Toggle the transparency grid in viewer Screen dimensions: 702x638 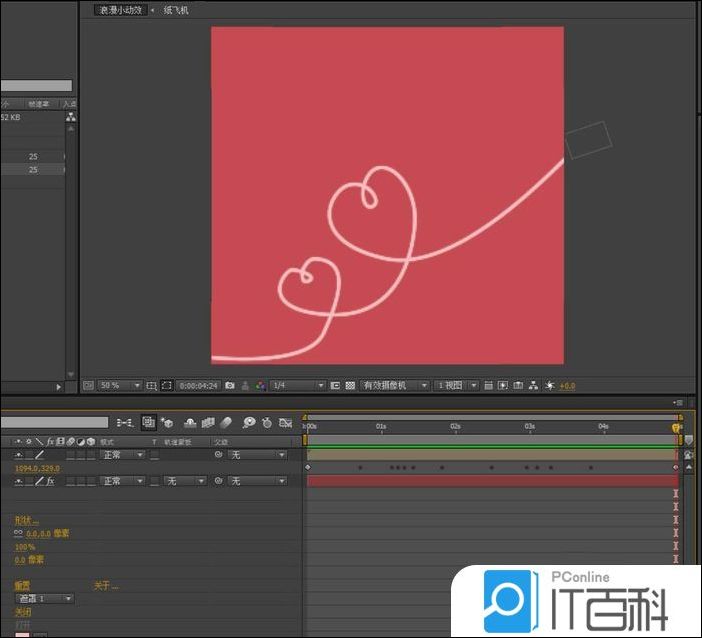[x=350, y=385]
